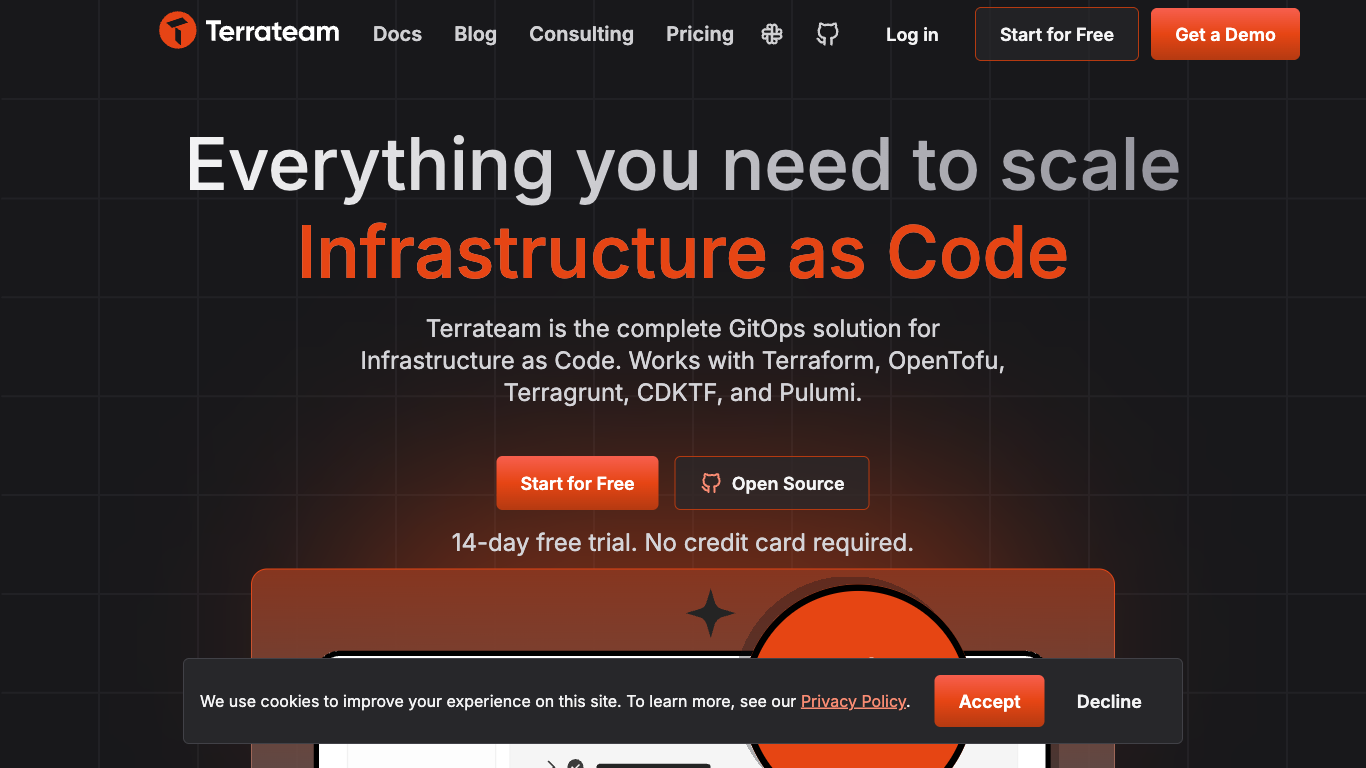Click the Terrateam wordmark text
The height and width of the screenshot is (768, 1366).
tap(272, 31)
